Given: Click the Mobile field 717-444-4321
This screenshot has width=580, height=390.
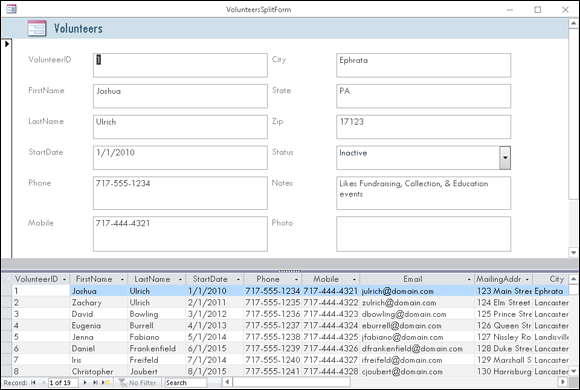Looking at the screenshot, I should coord(180,234).
